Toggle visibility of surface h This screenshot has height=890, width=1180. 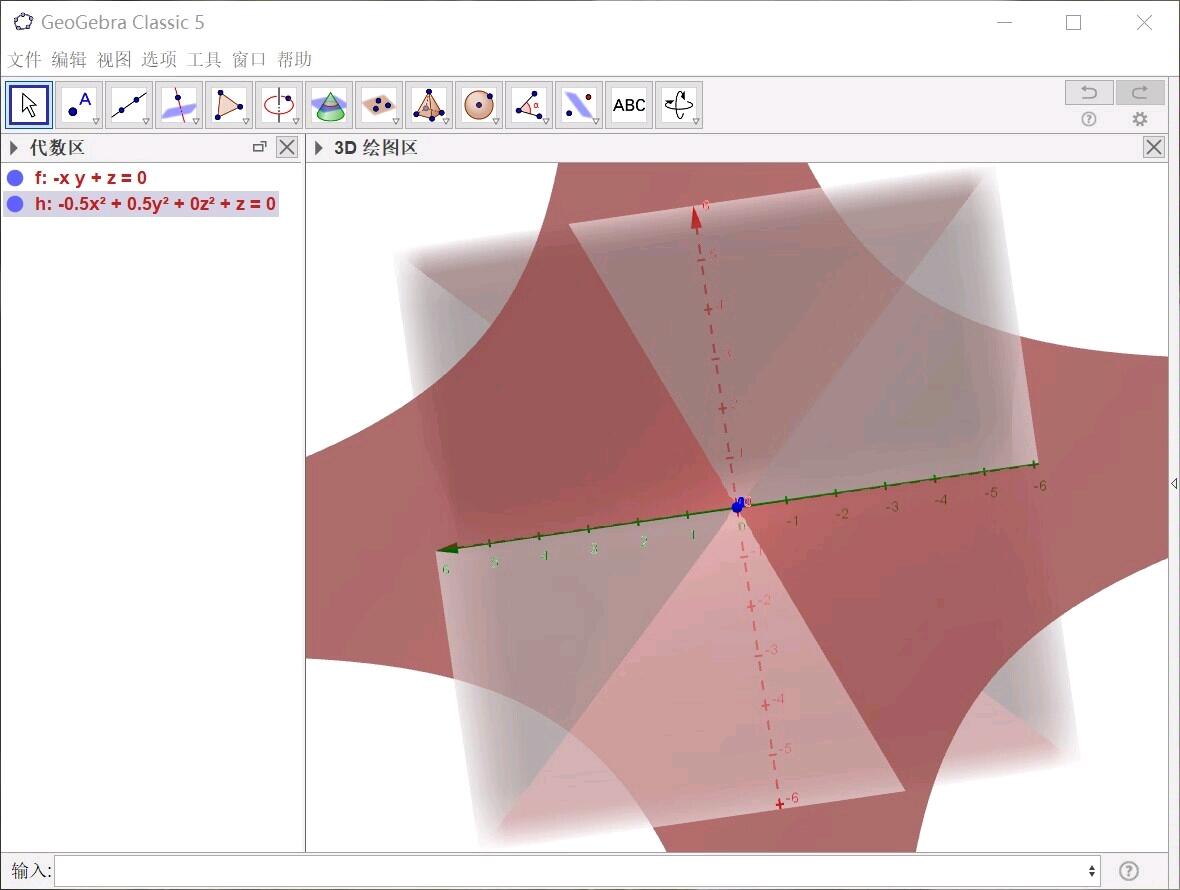tap(15, 204)
